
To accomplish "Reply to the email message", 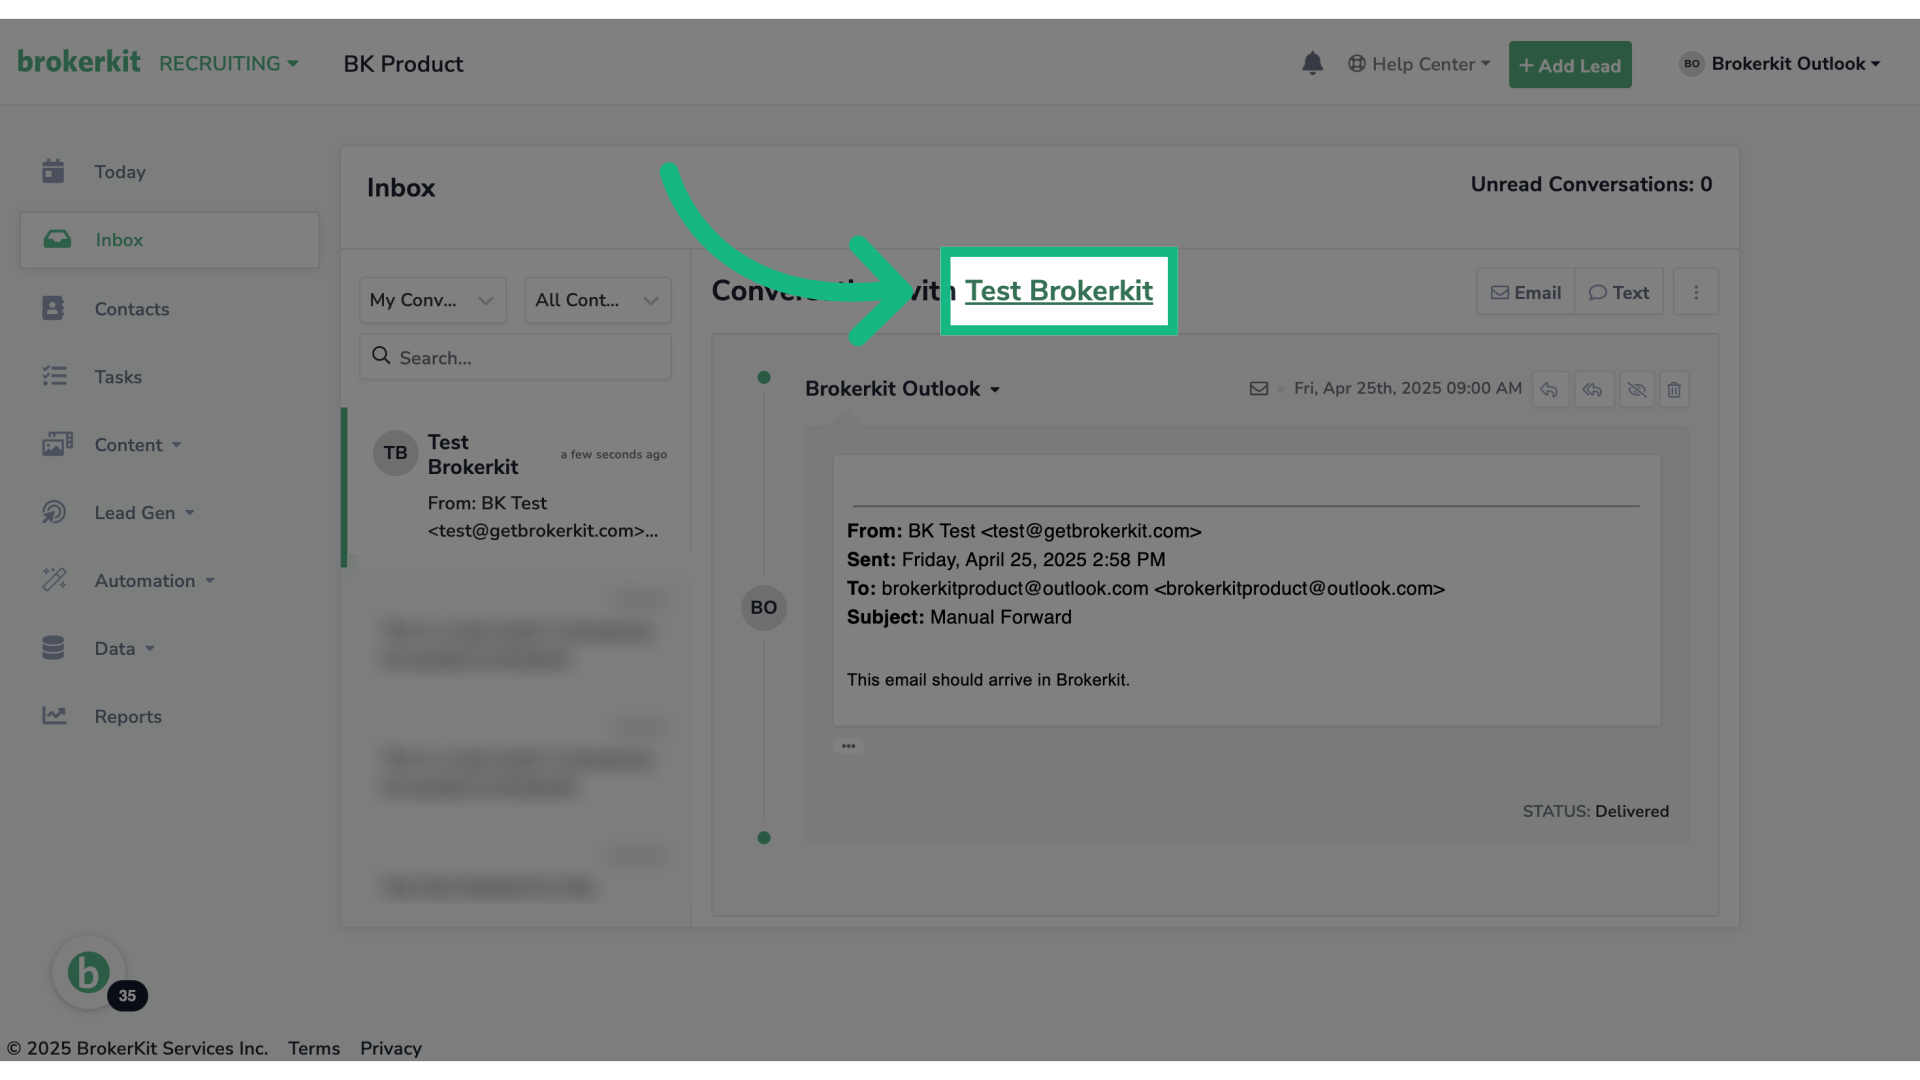I will pos(1549,390).
